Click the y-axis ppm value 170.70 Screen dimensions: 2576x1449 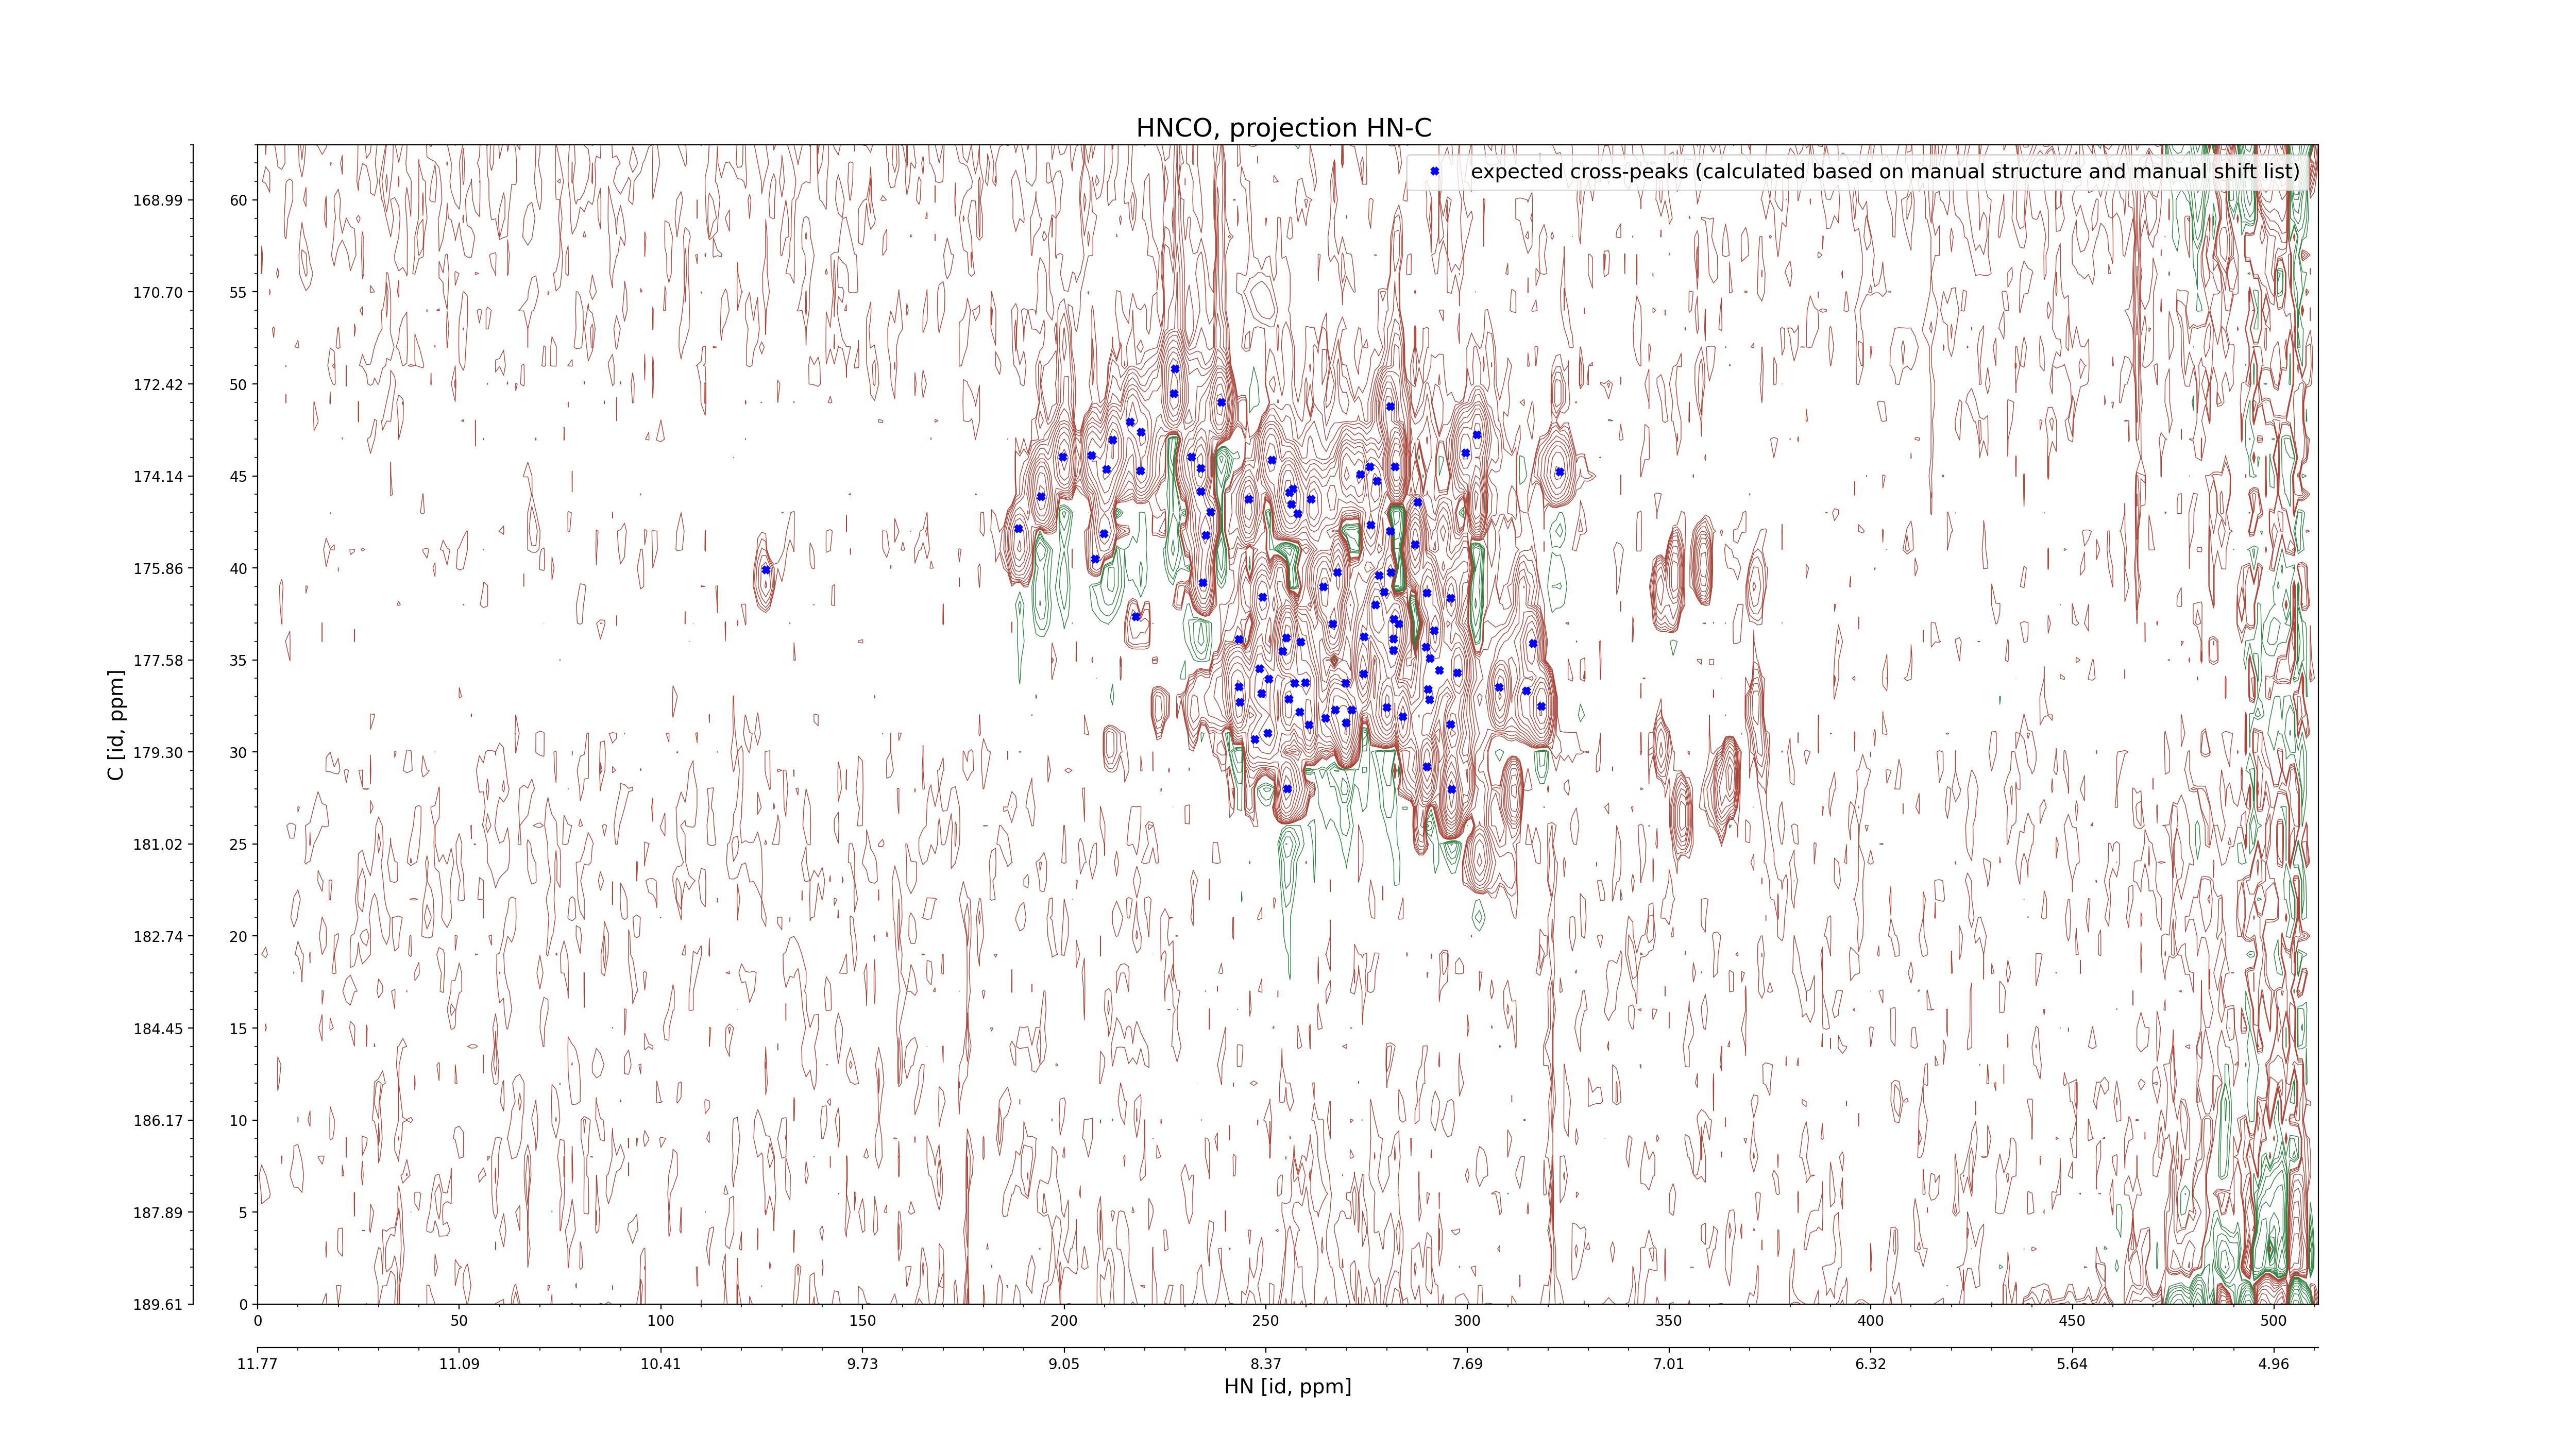click(x=158, y=292)
